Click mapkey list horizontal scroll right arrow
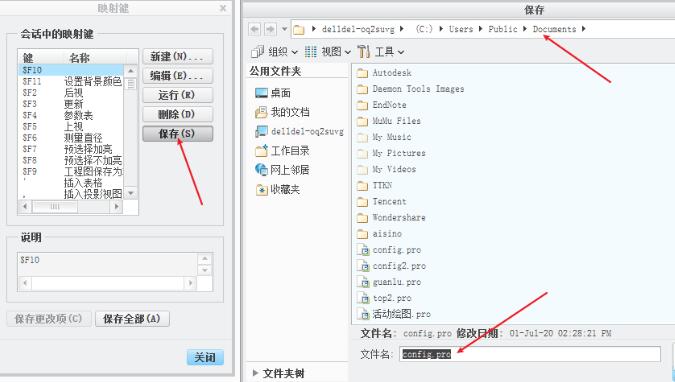 point(115,207)
